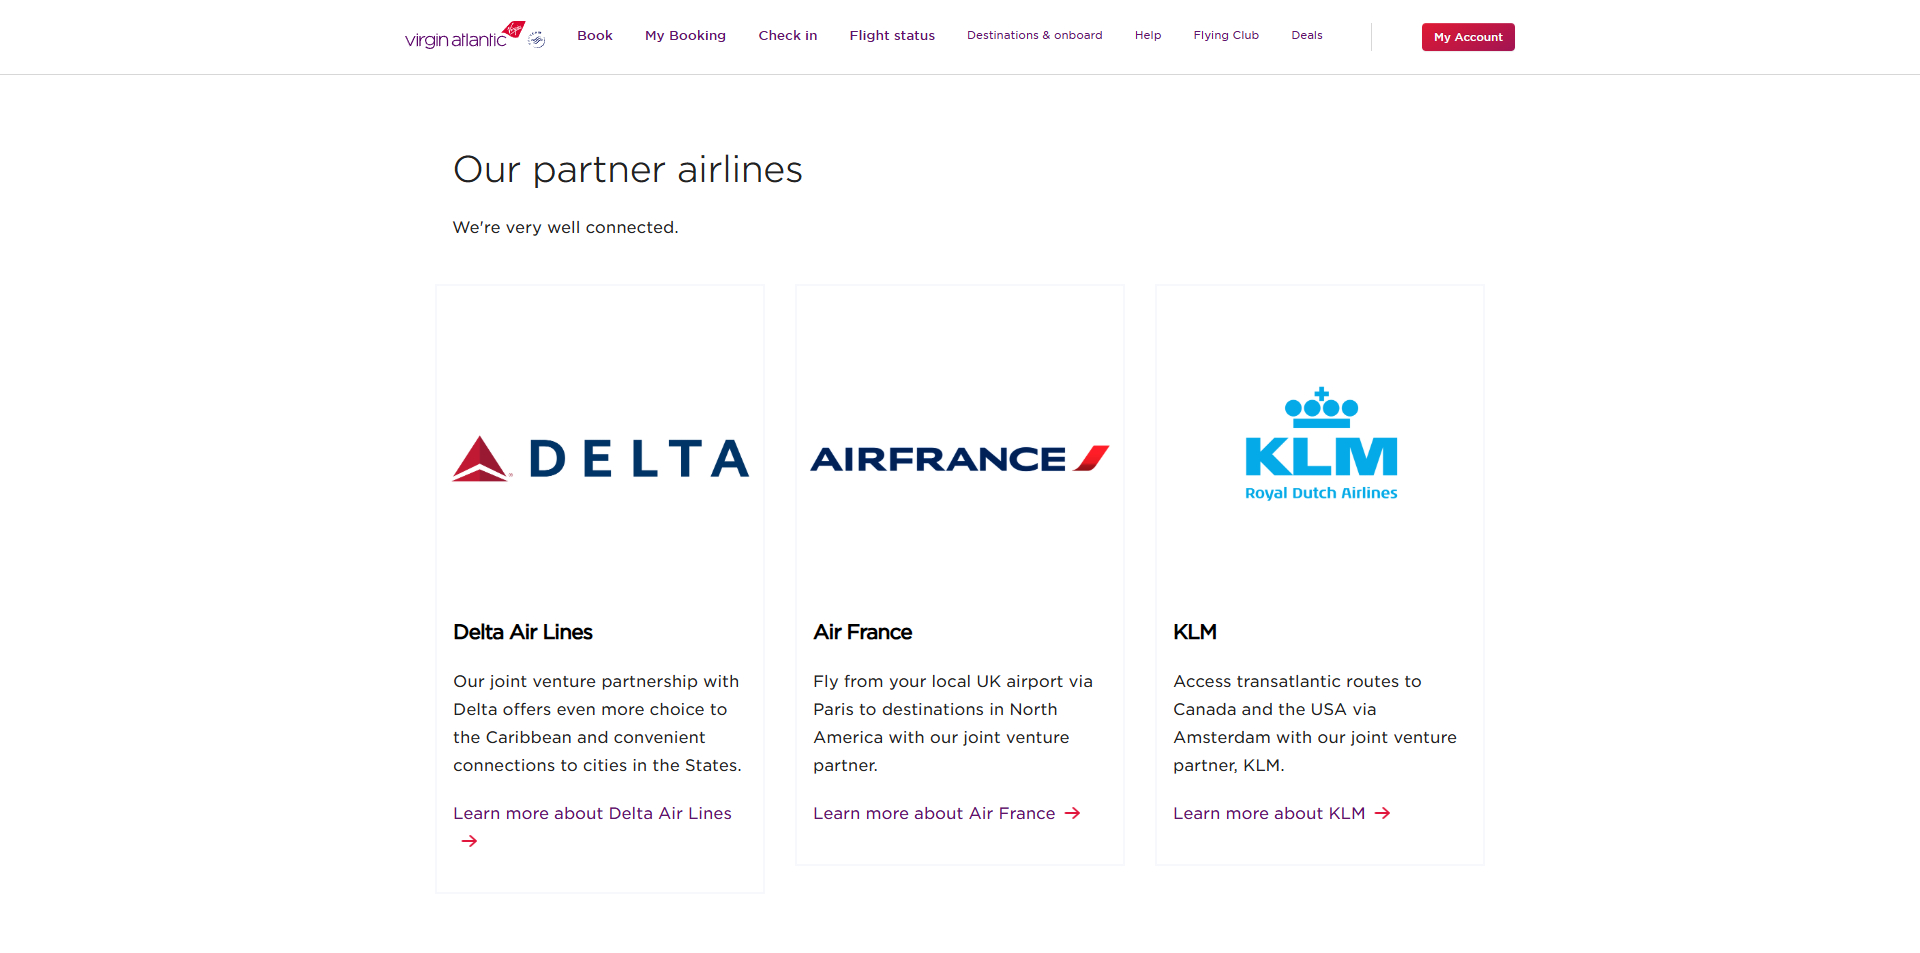Select the KLM Royal Dutch Airlines logo
This screenshot has height=953, width=1920.
[1320, 443]
